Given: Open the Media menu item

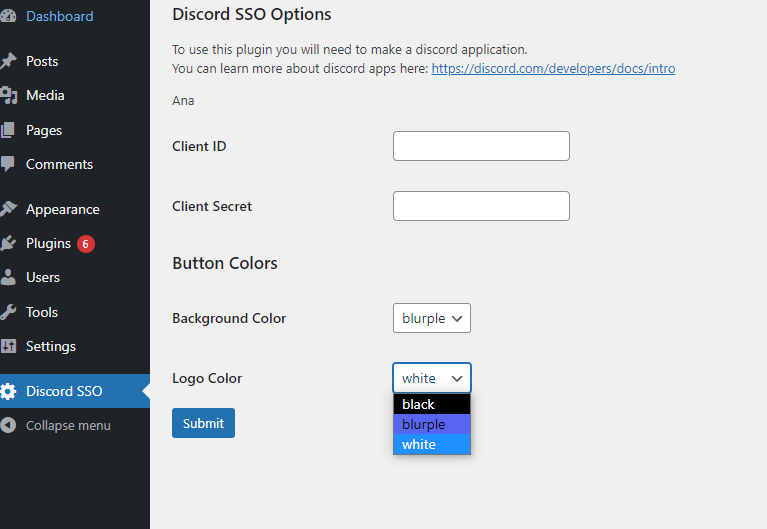Looking at the screenshot, I should click(x=45, y=95).
